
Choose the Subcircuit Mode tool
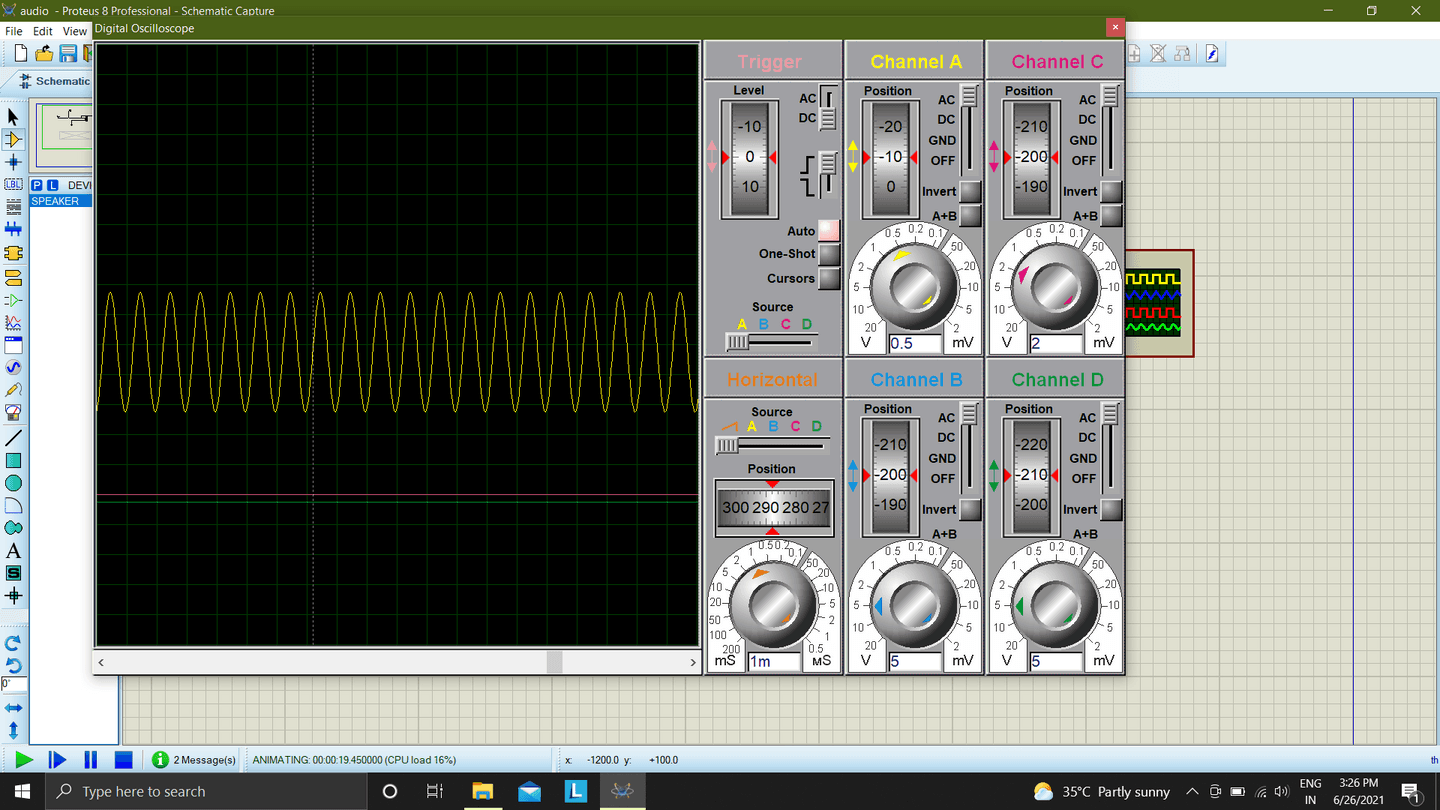pyautogui.click(x=13, y=253)
